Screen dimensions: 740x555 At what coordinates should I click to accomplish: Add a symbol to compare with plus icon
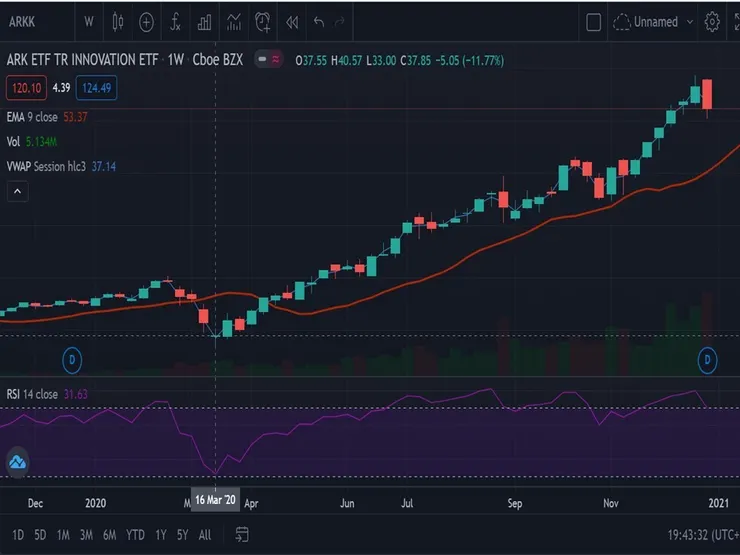pyautogui.click(x=146, y=22)
